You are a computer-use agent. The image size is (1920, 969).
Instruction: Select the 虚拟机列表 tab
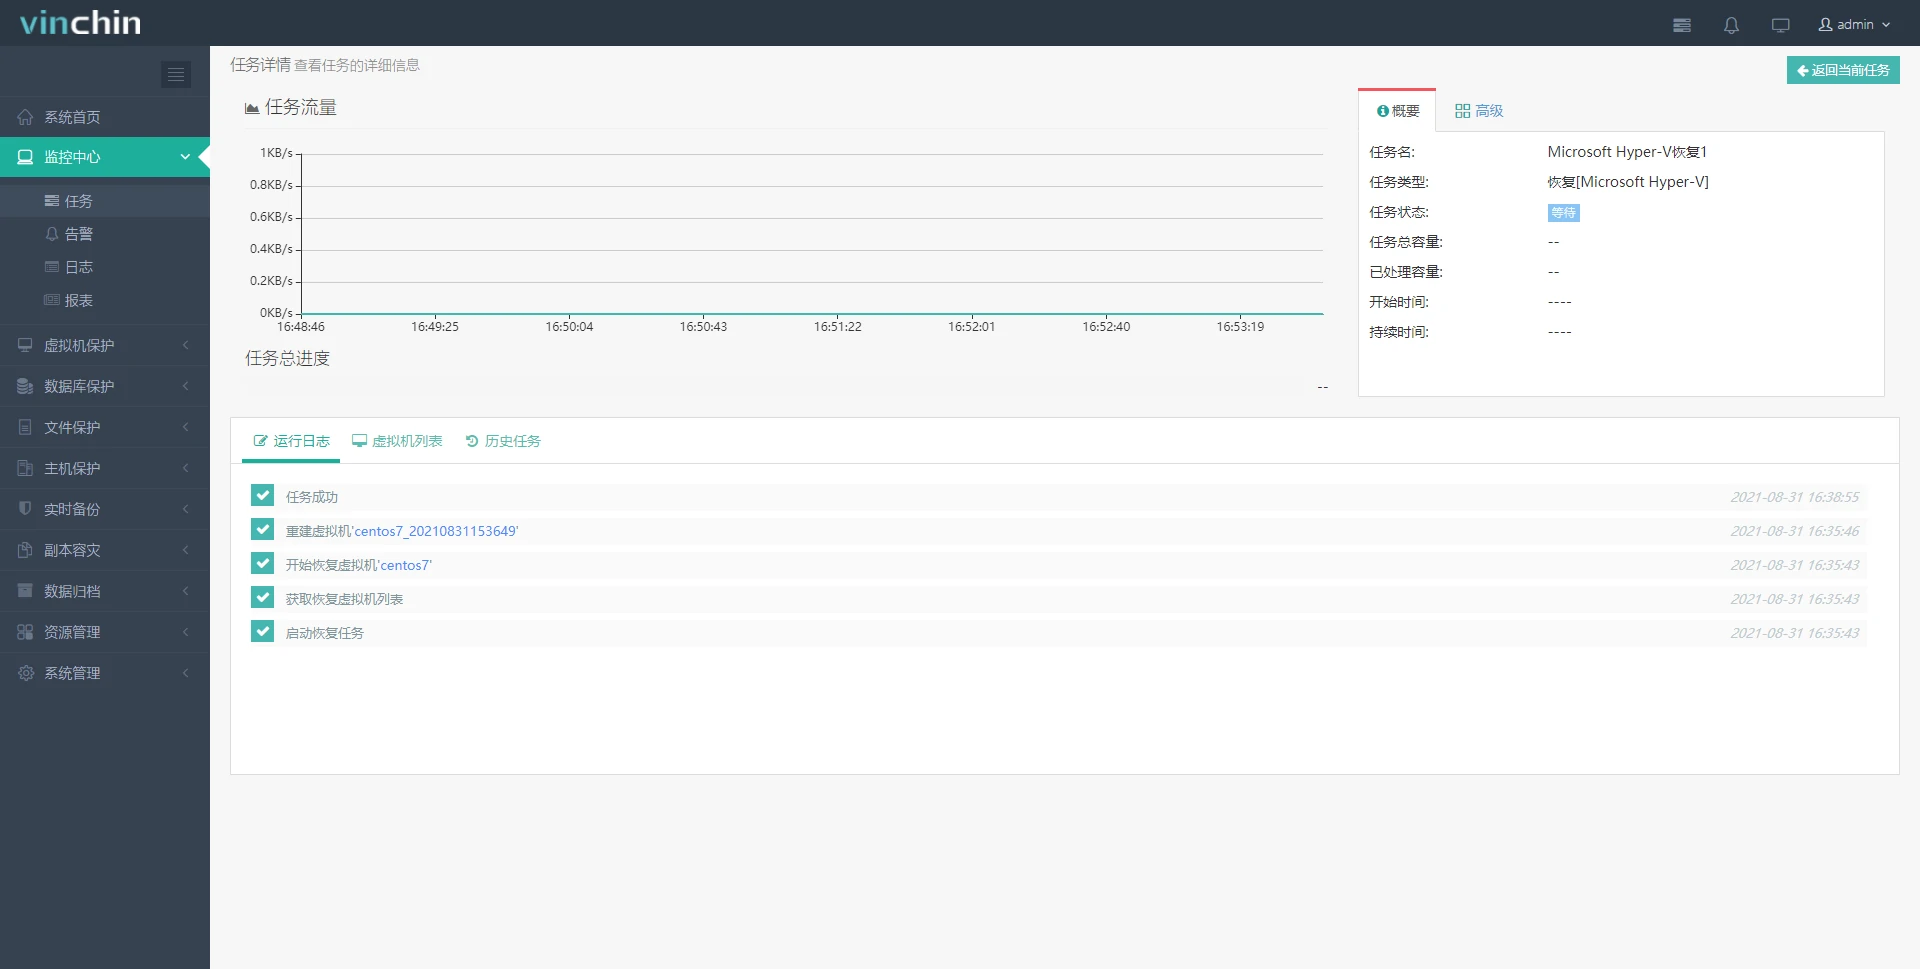tap(397, 441)
